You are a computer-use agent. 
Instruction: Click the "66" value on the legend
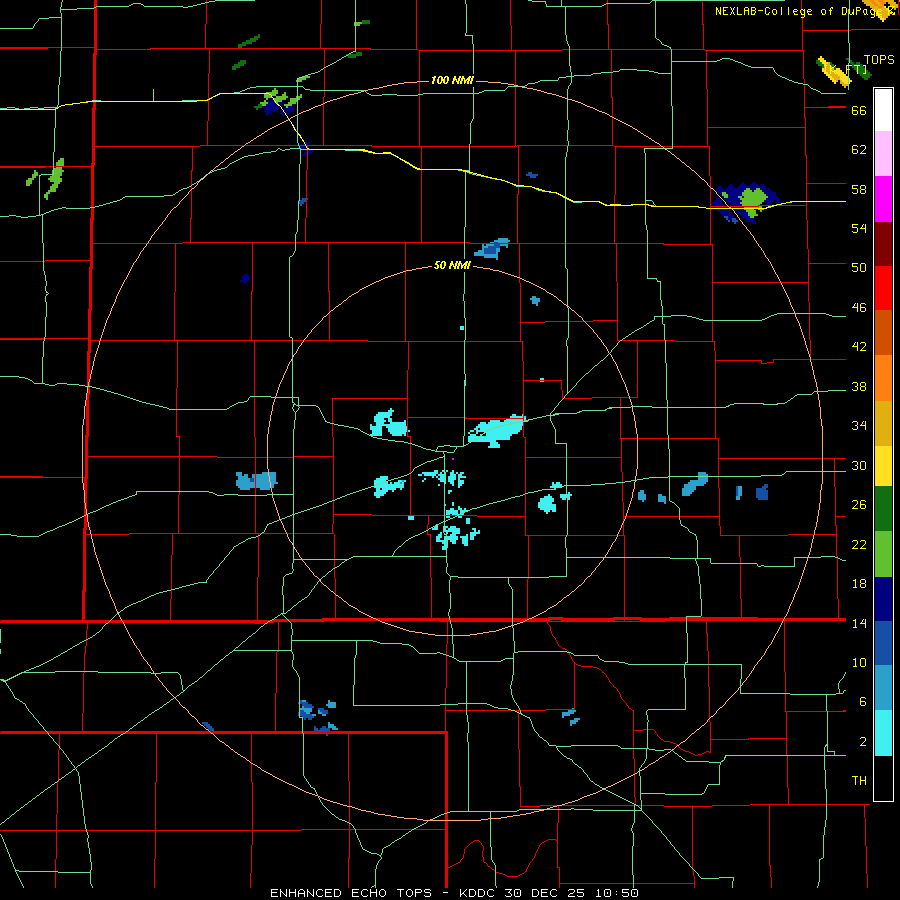[x=859, y=110]
